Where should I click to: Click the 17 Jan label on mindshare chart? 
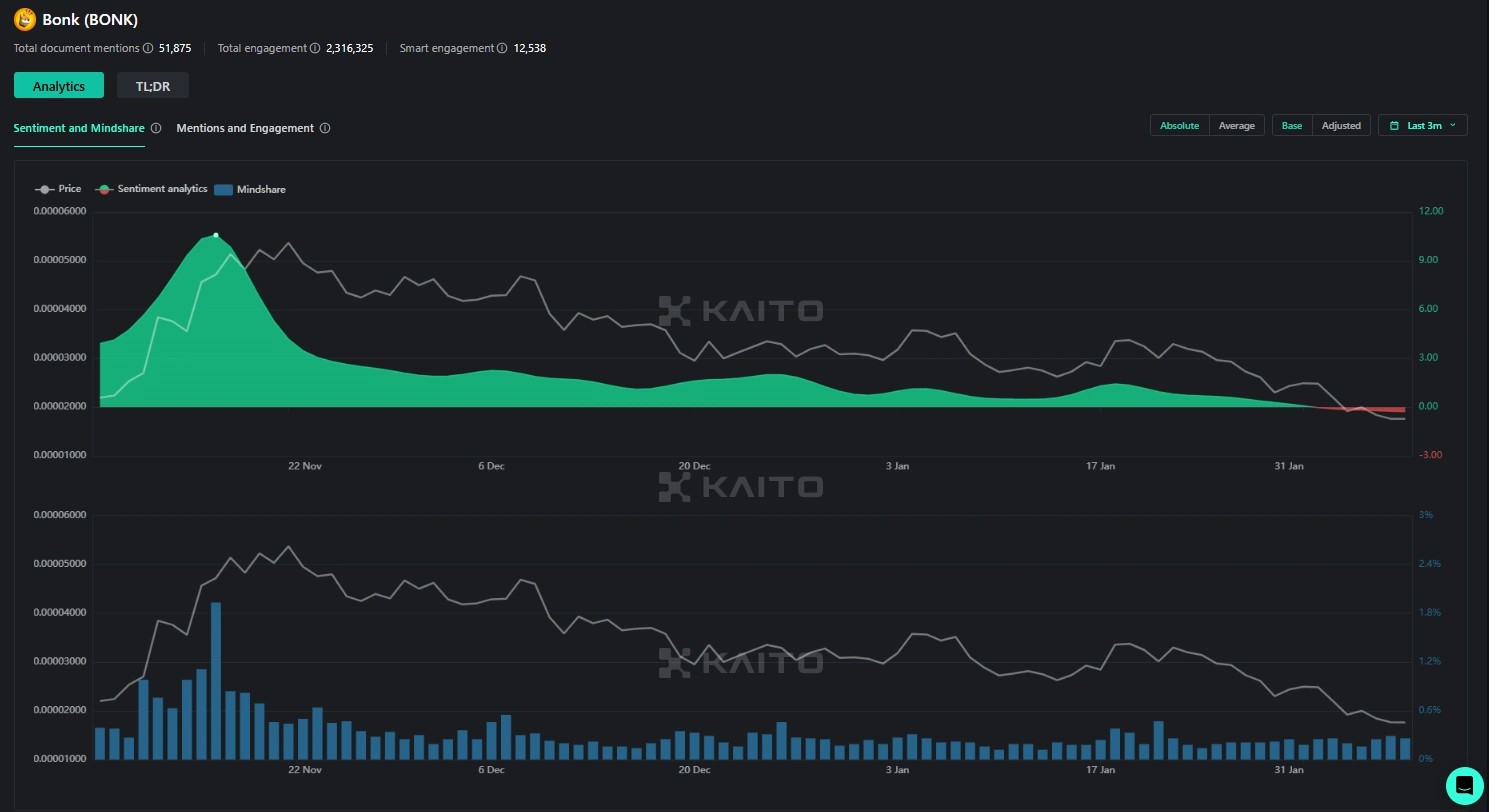click(1100, 770)
